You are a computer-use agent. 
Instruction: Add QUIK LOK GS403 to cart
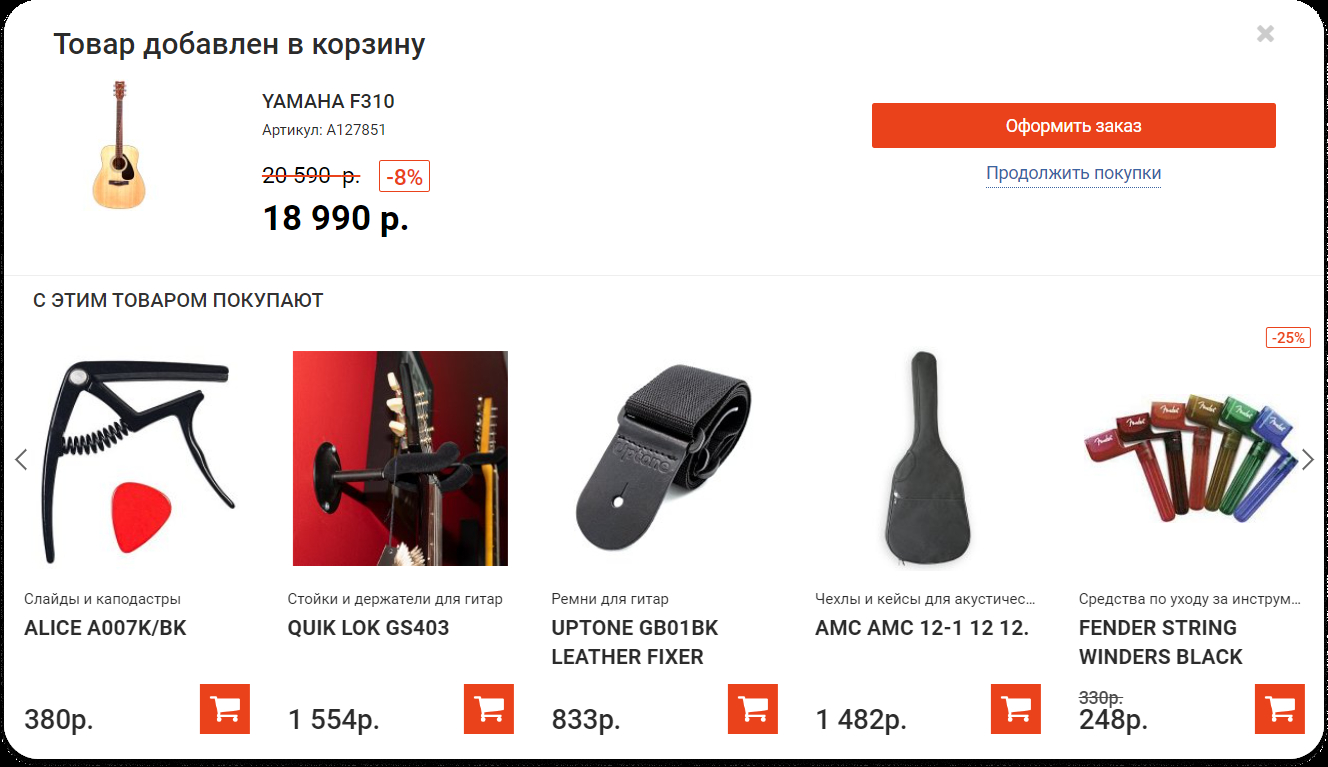click(489, 709)
